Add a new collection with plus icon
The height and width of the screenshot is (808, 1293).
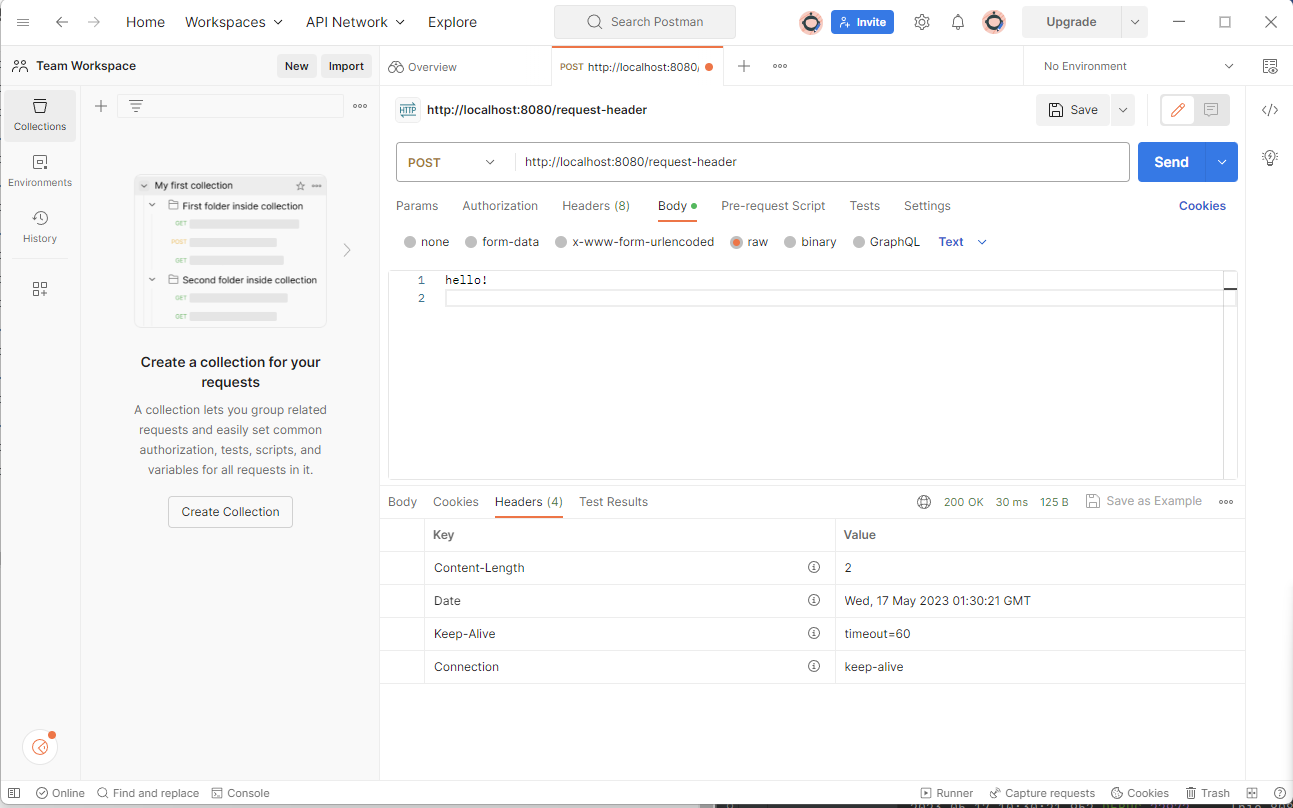[101, 106]
